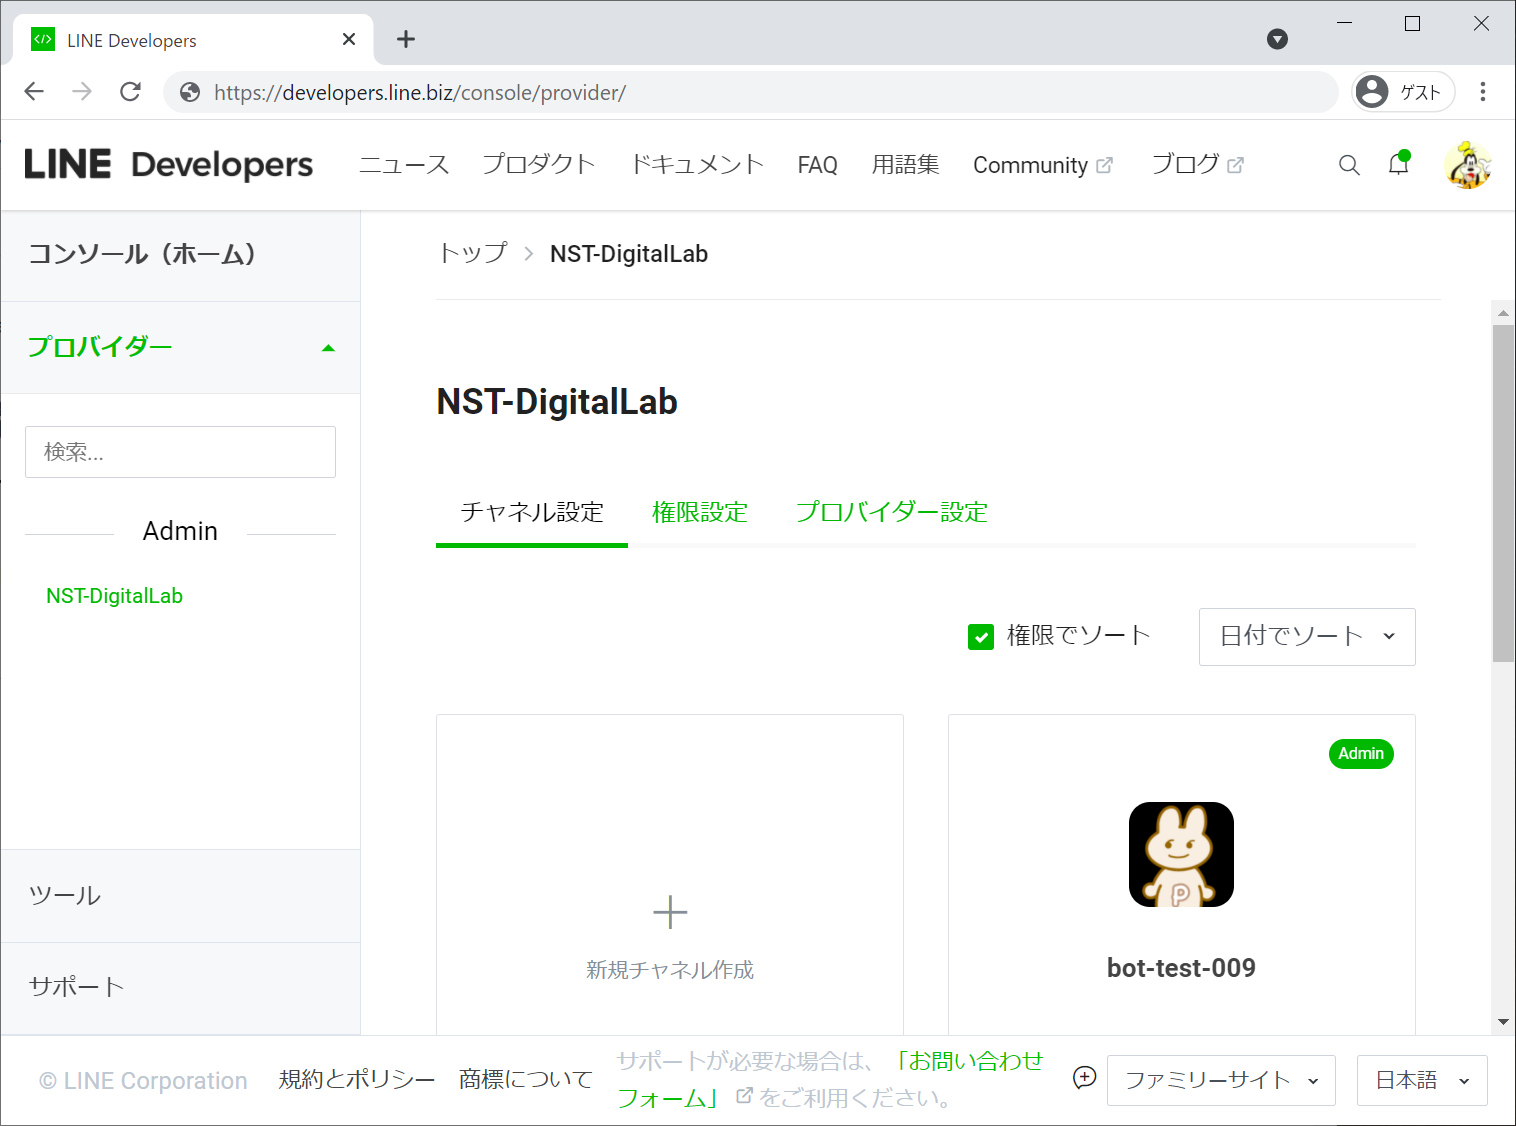Viewport: 1516px width, 1126px height.
Task: Open the ニュース menu item
Action: click(404, 165)
